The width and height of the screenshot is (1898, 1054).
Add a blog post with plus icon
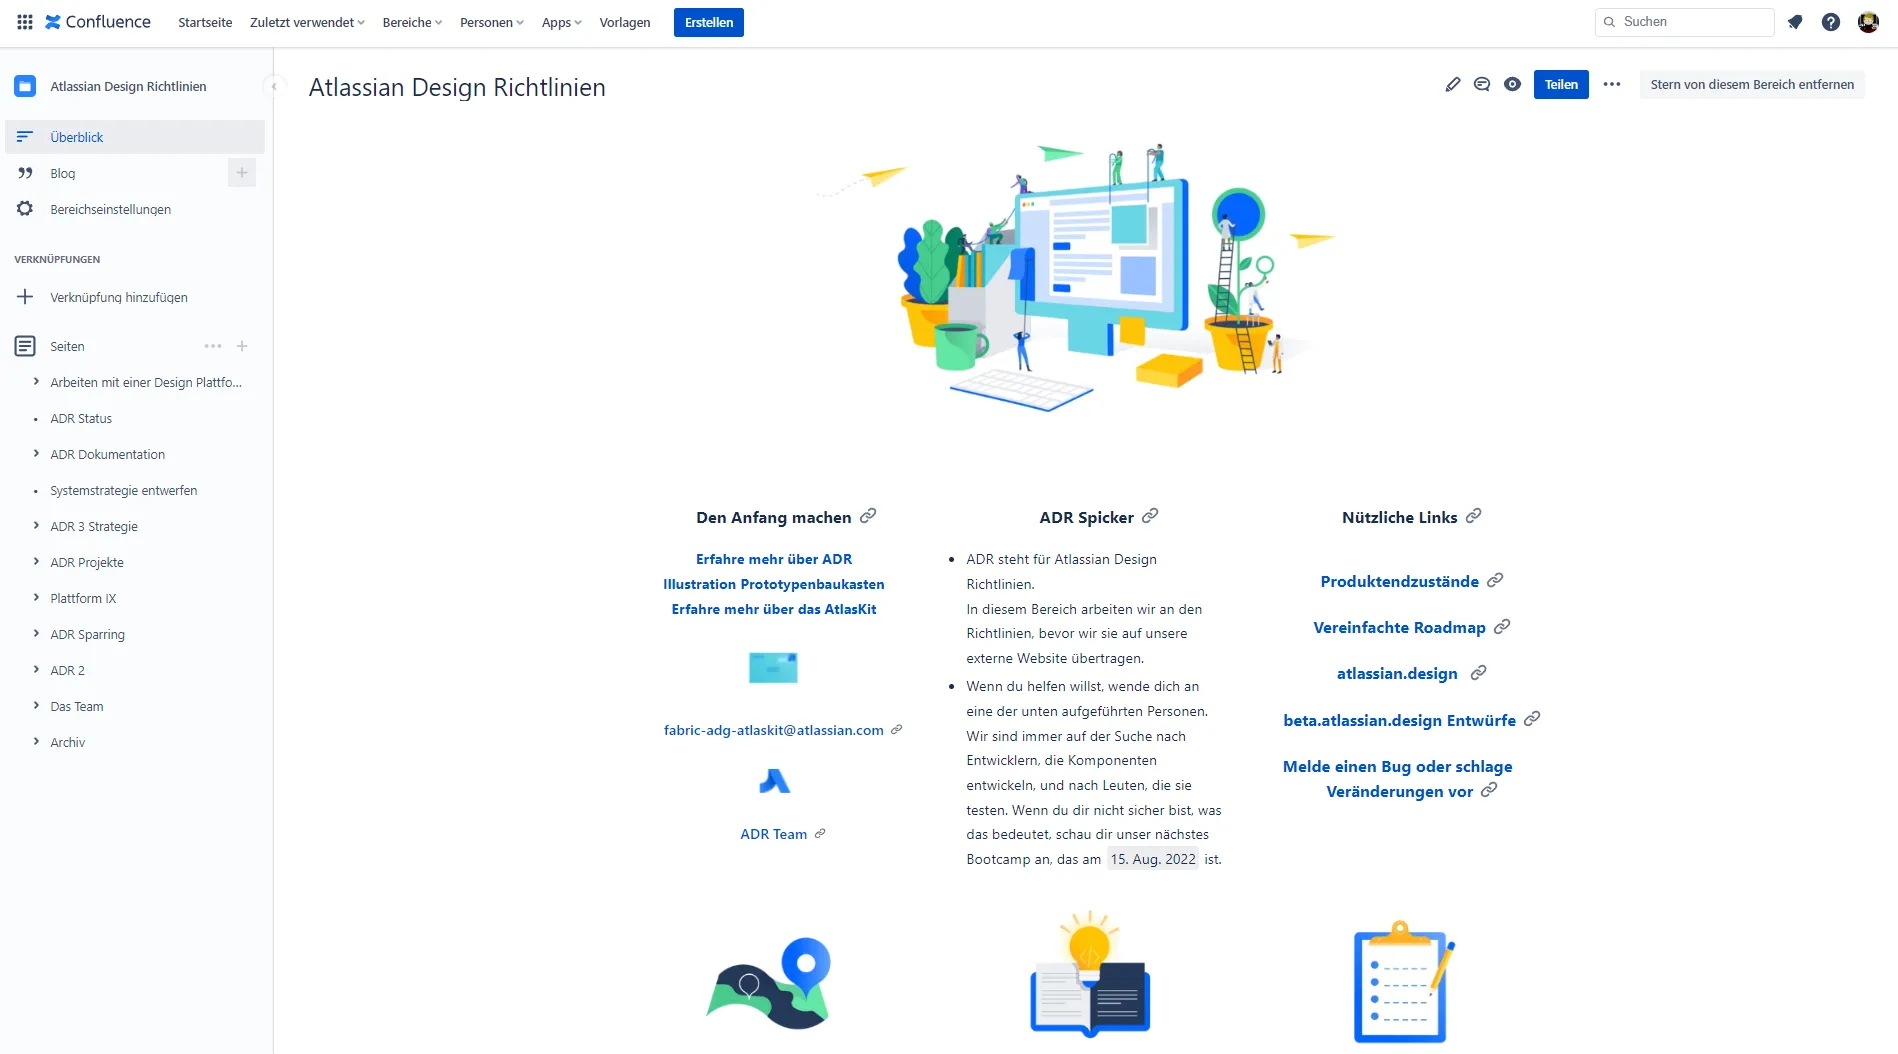[x=242, y=173]
